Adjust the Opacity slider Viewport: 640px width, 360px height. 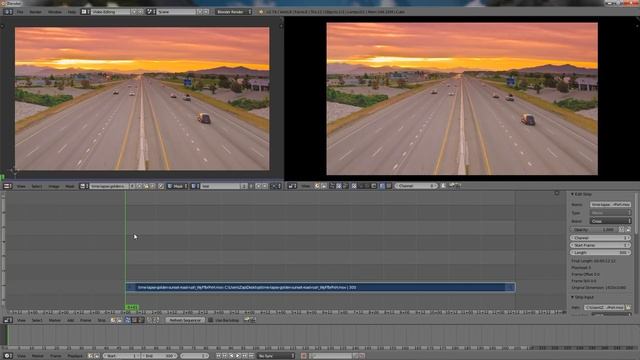click(594, 230)
